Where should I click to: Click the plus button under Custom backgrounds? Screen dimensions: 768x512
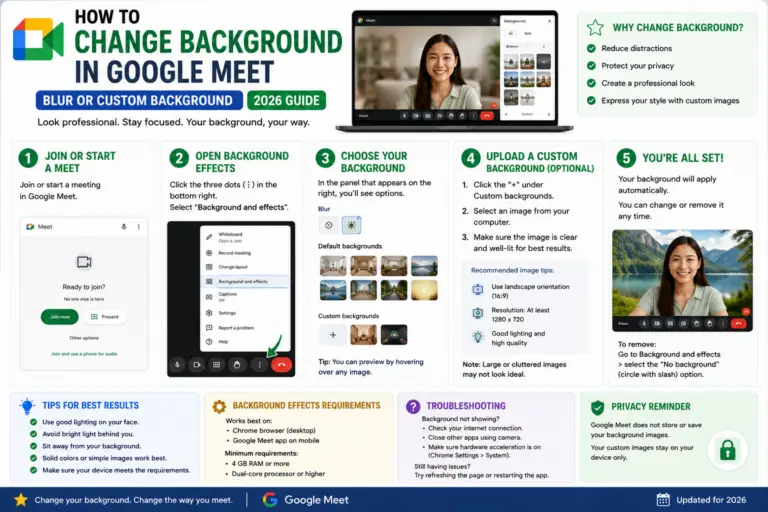[x=333, y=335]
